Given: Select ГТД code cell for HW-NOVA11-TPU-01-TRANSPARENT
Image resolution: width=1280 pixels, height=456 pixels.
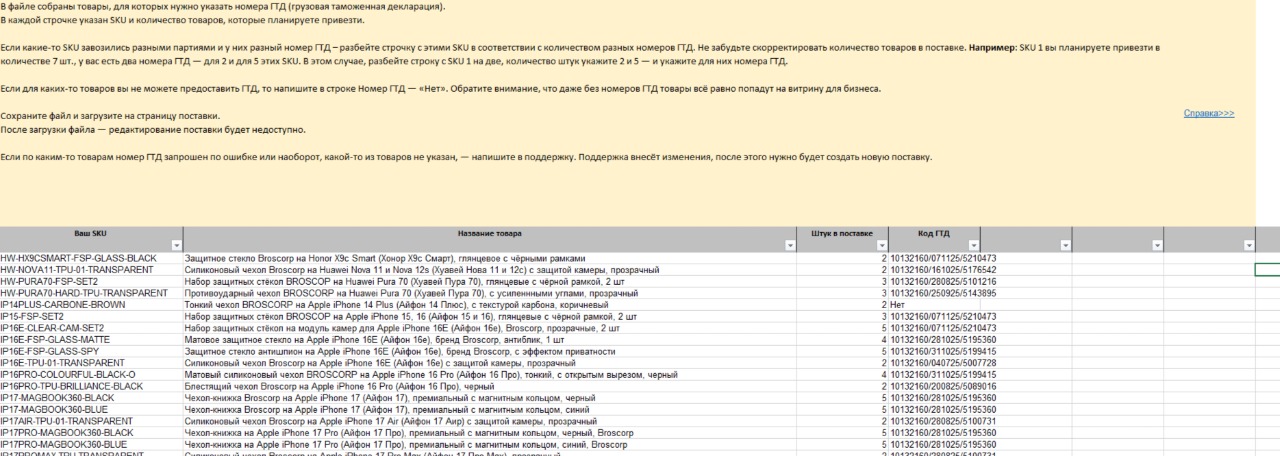Looking at the screenshot, I should (935, 269).
